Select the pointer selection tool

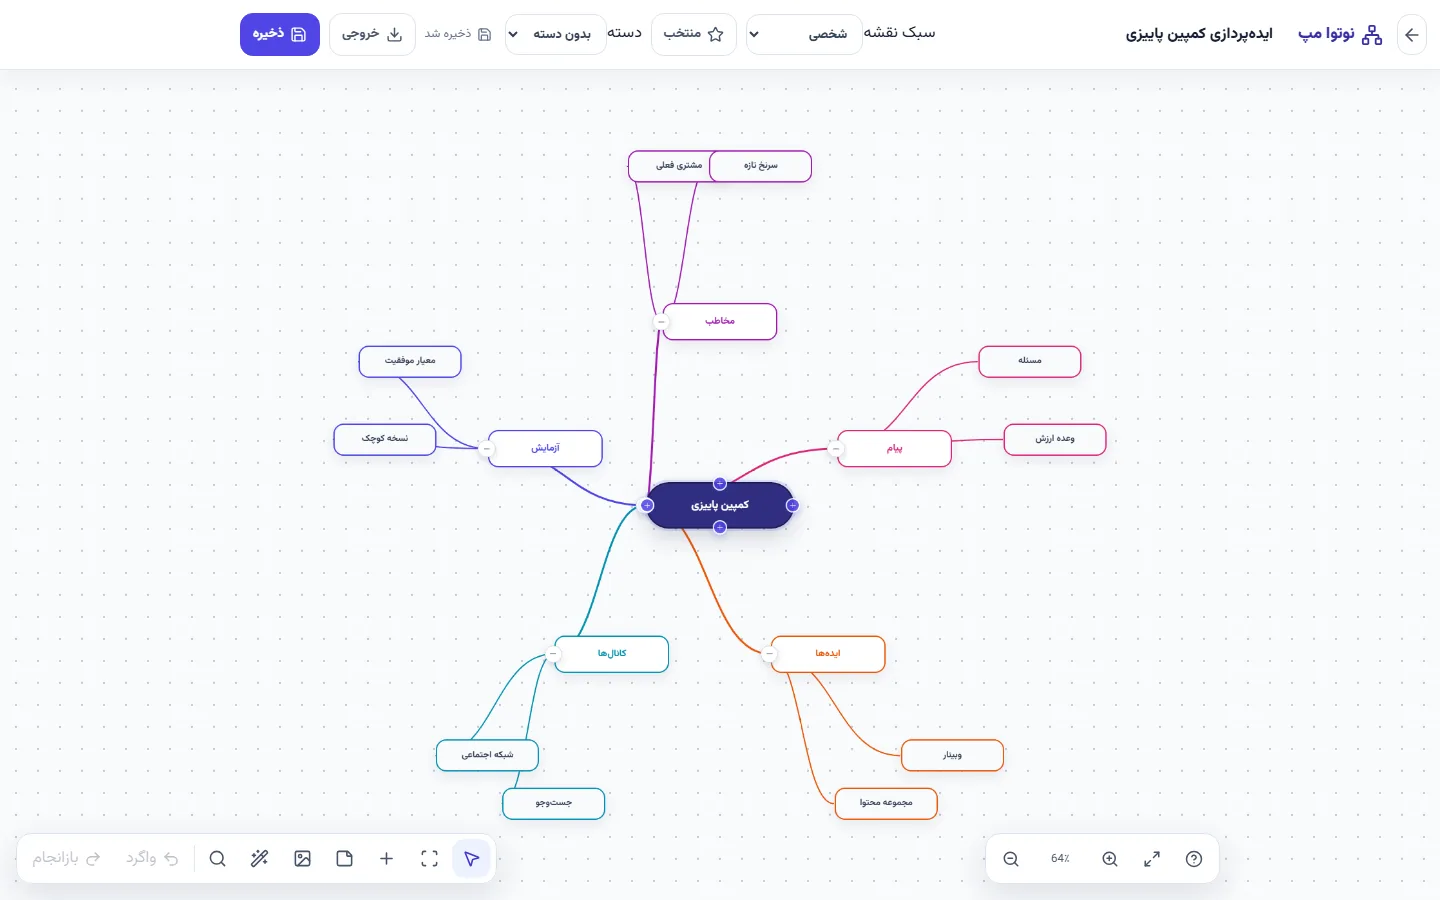point(471,859)
